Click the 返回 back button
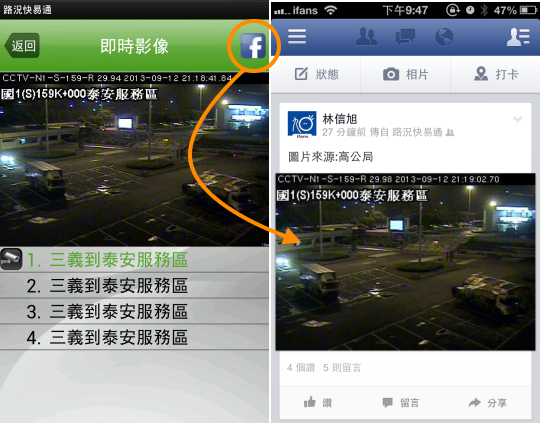Image resolution: width=540 pixels, height=423 pixels. pyautogui.click(x=22, y=45)
